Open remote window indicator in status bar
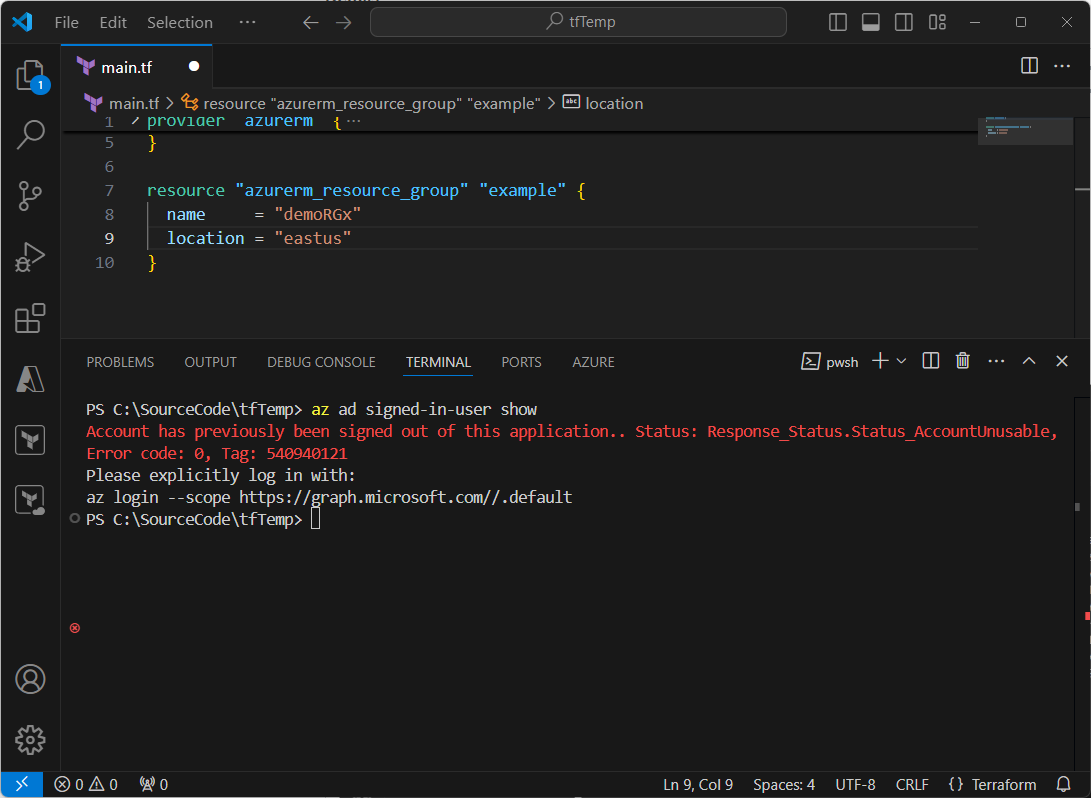The image size is (1091, 798). click(x=22, y=784)
